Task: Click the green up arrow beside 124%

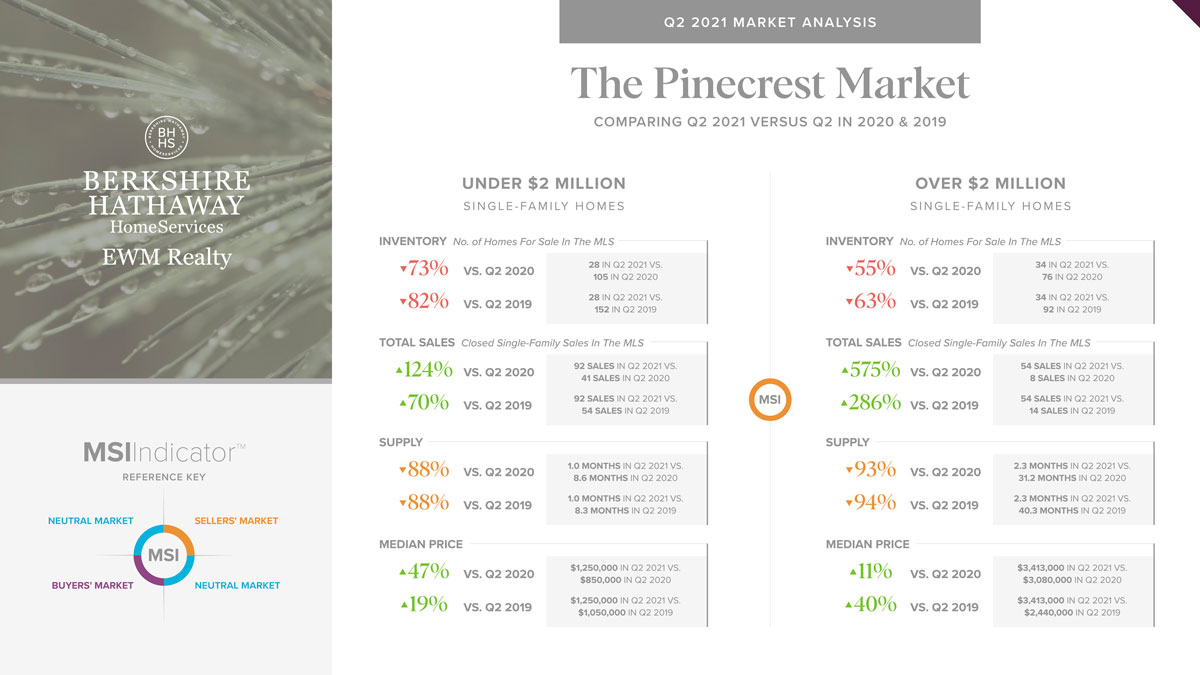Action: point(400,371)
